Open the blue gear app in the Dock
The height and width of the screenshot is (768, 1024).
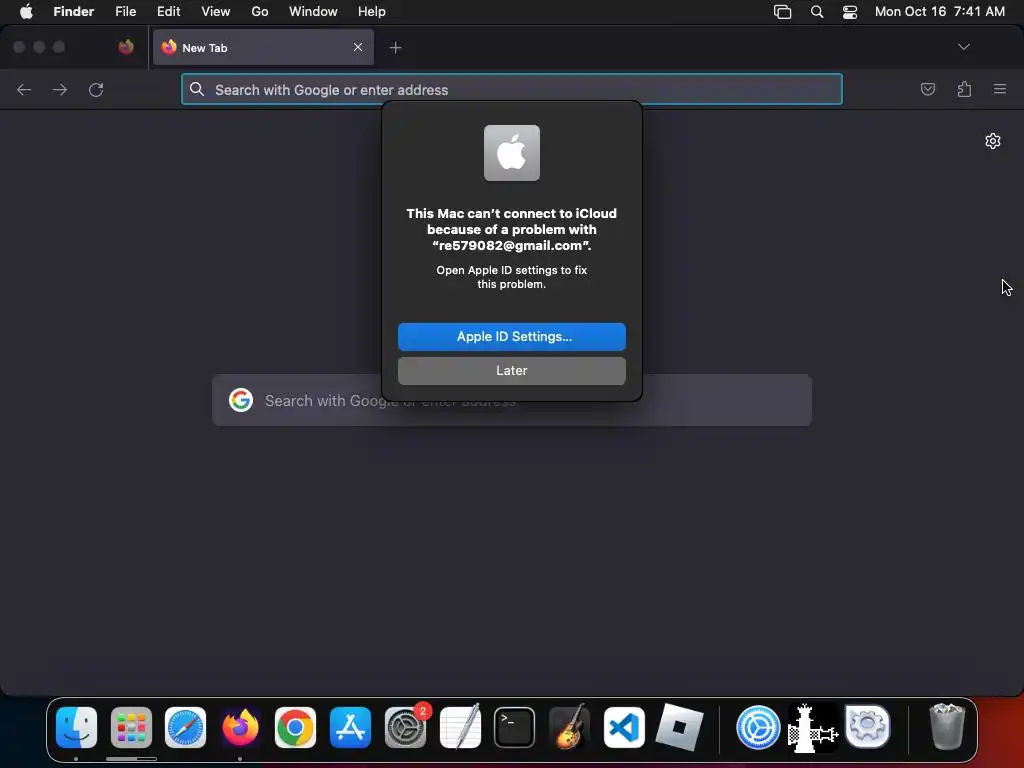[x=758, y=727]
